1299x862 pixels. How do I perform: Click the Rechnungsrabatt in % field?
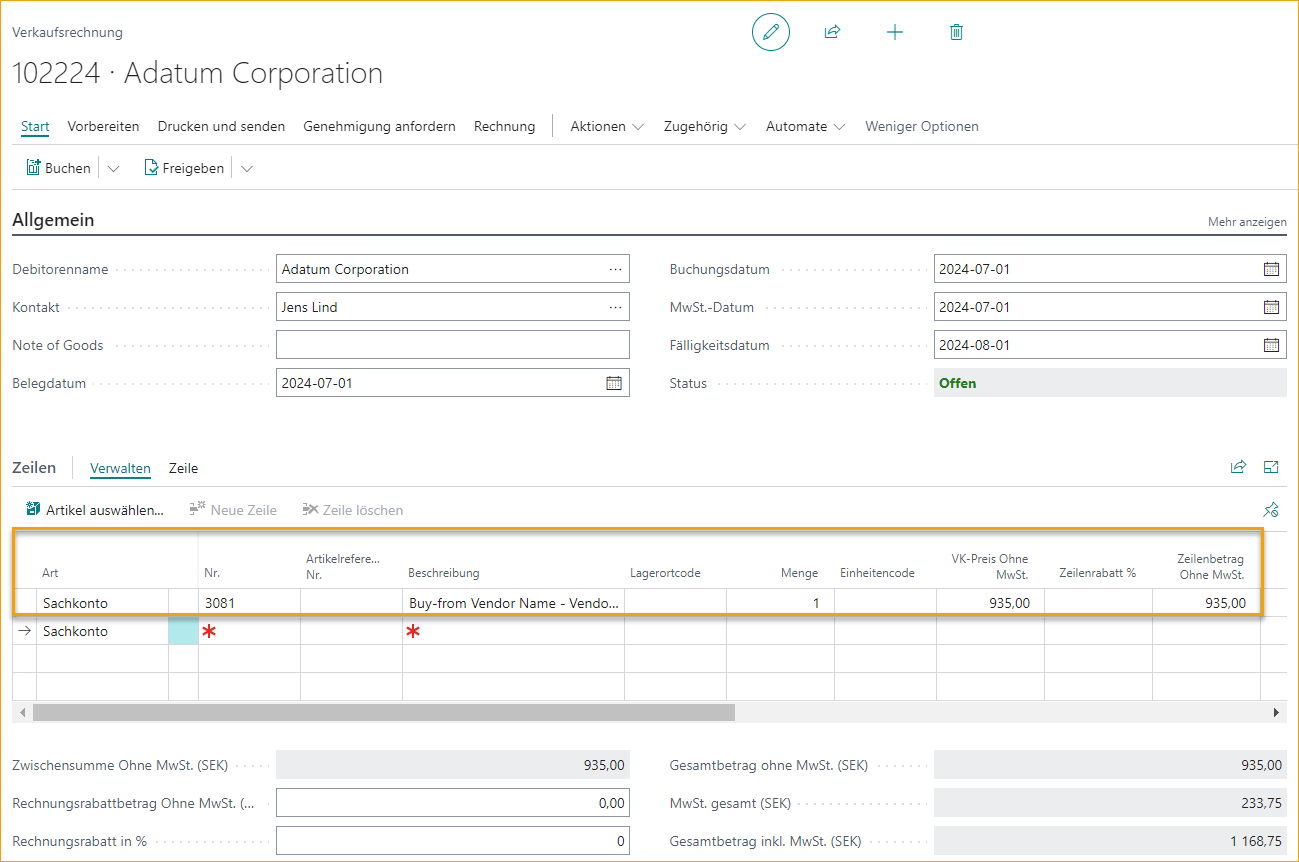453,841
